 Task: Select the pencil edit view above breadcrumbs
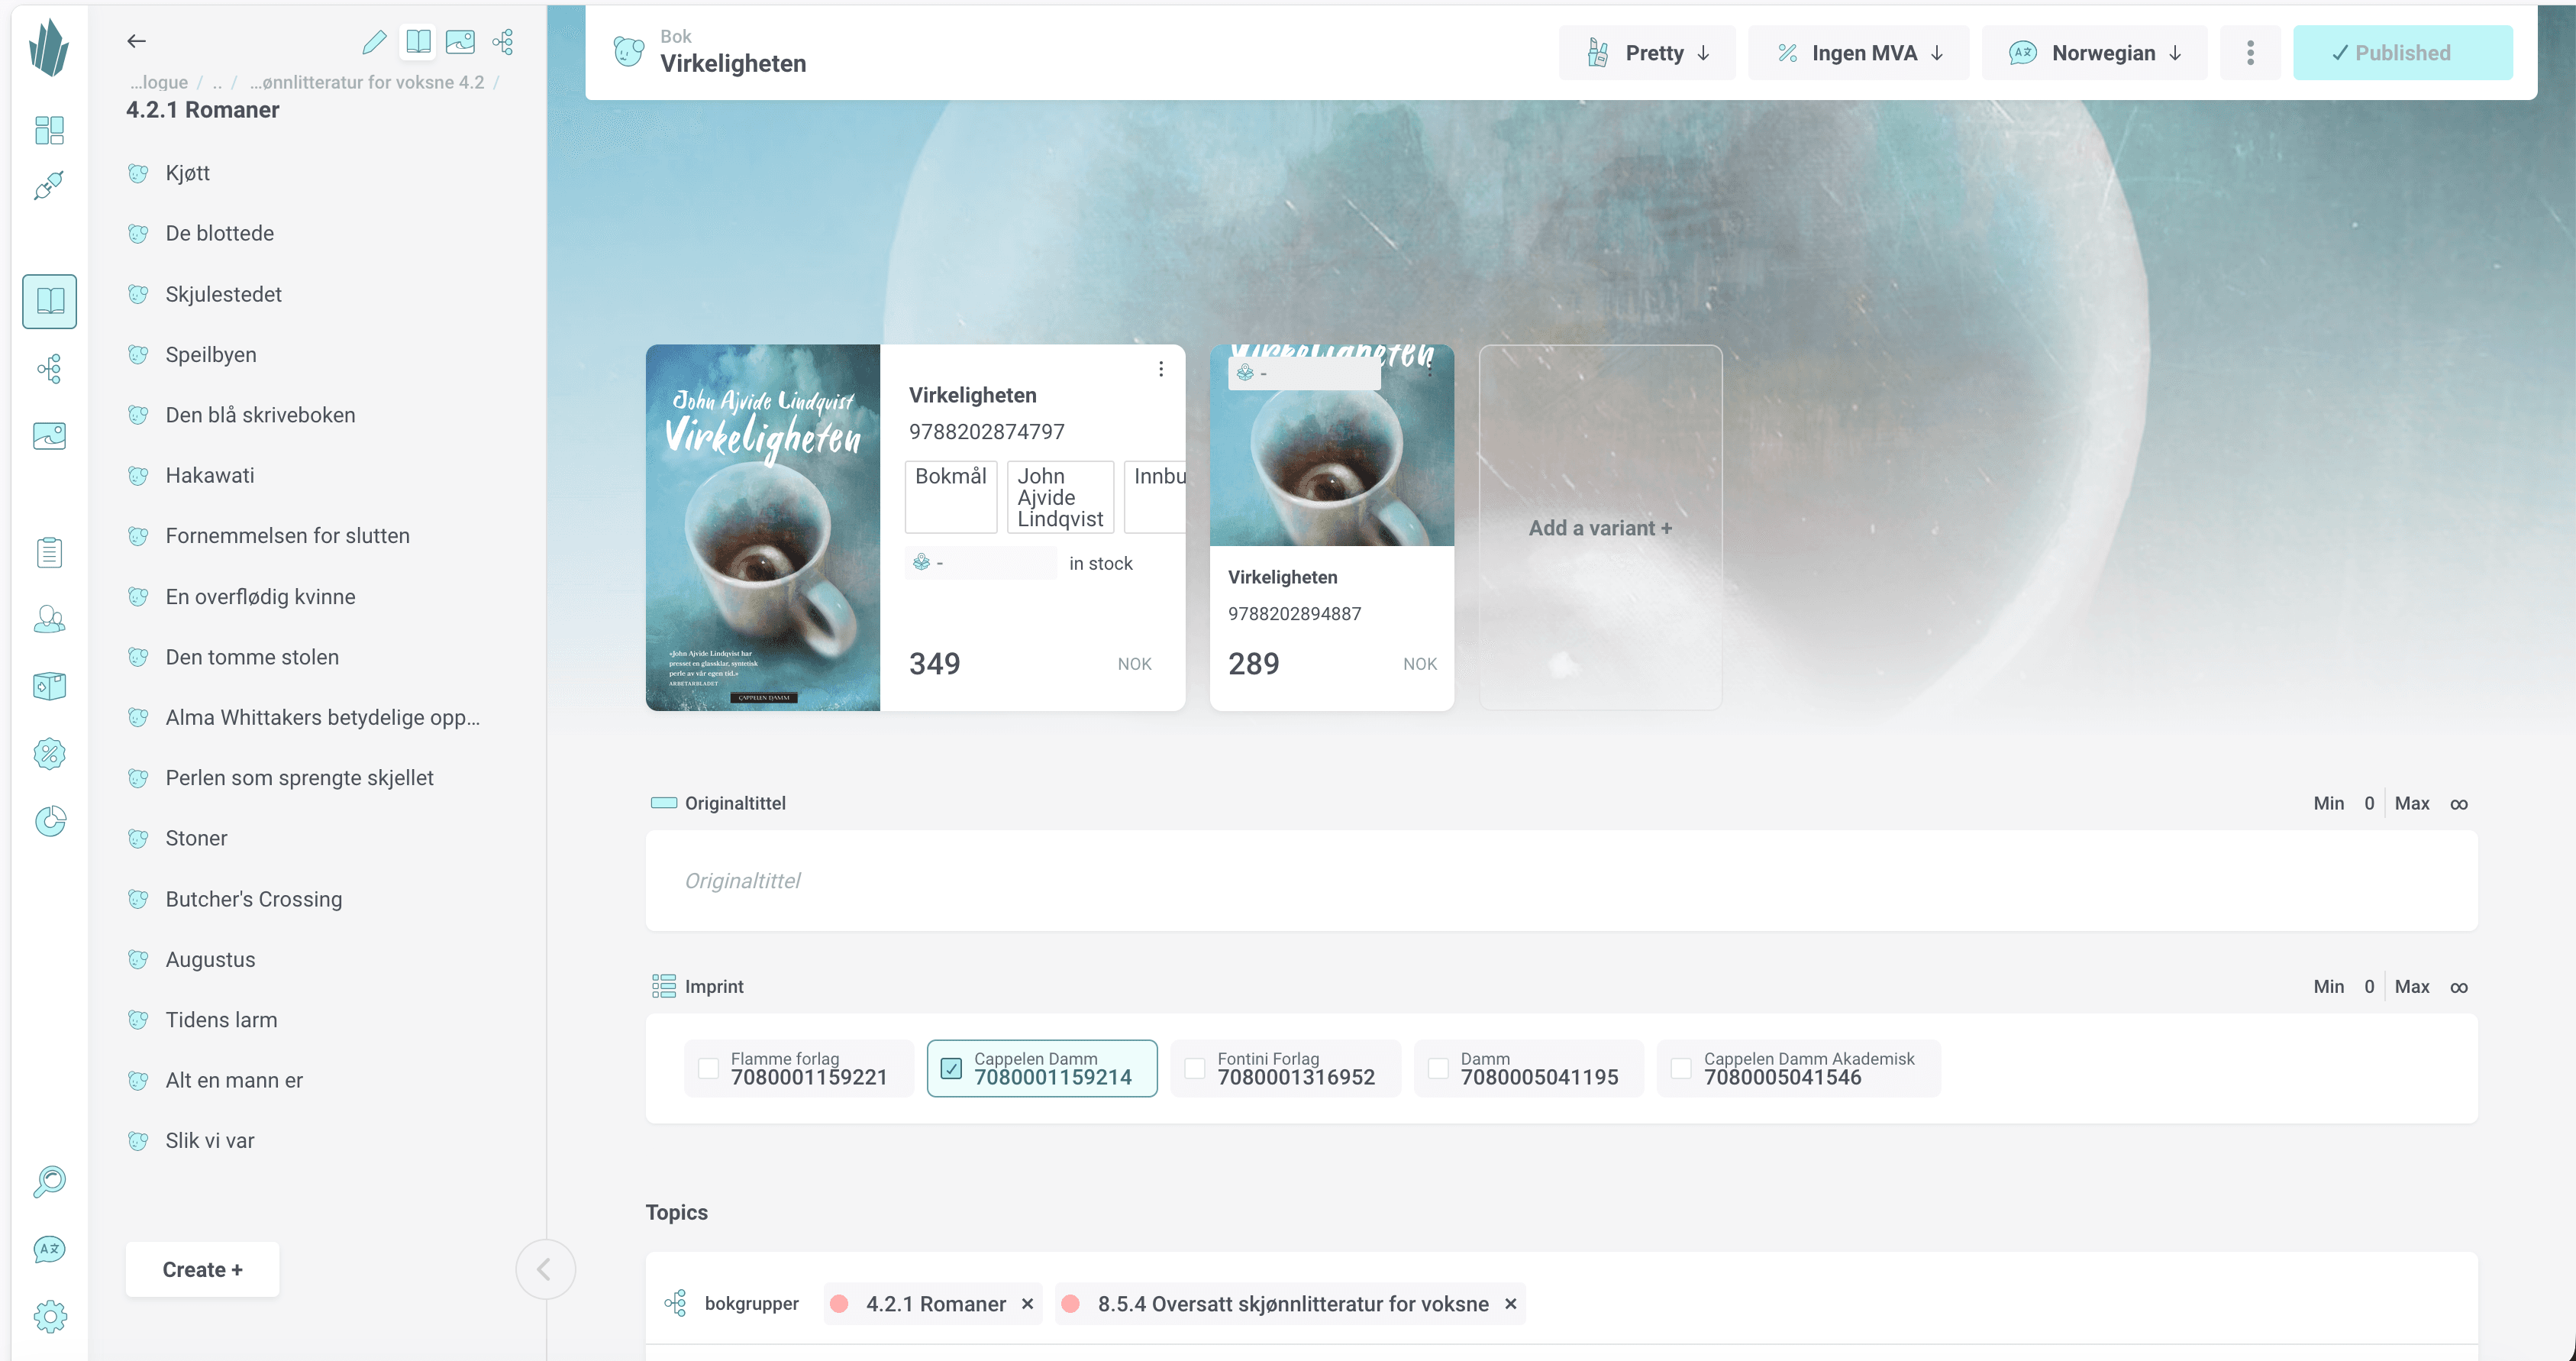(x=374, y=42)
